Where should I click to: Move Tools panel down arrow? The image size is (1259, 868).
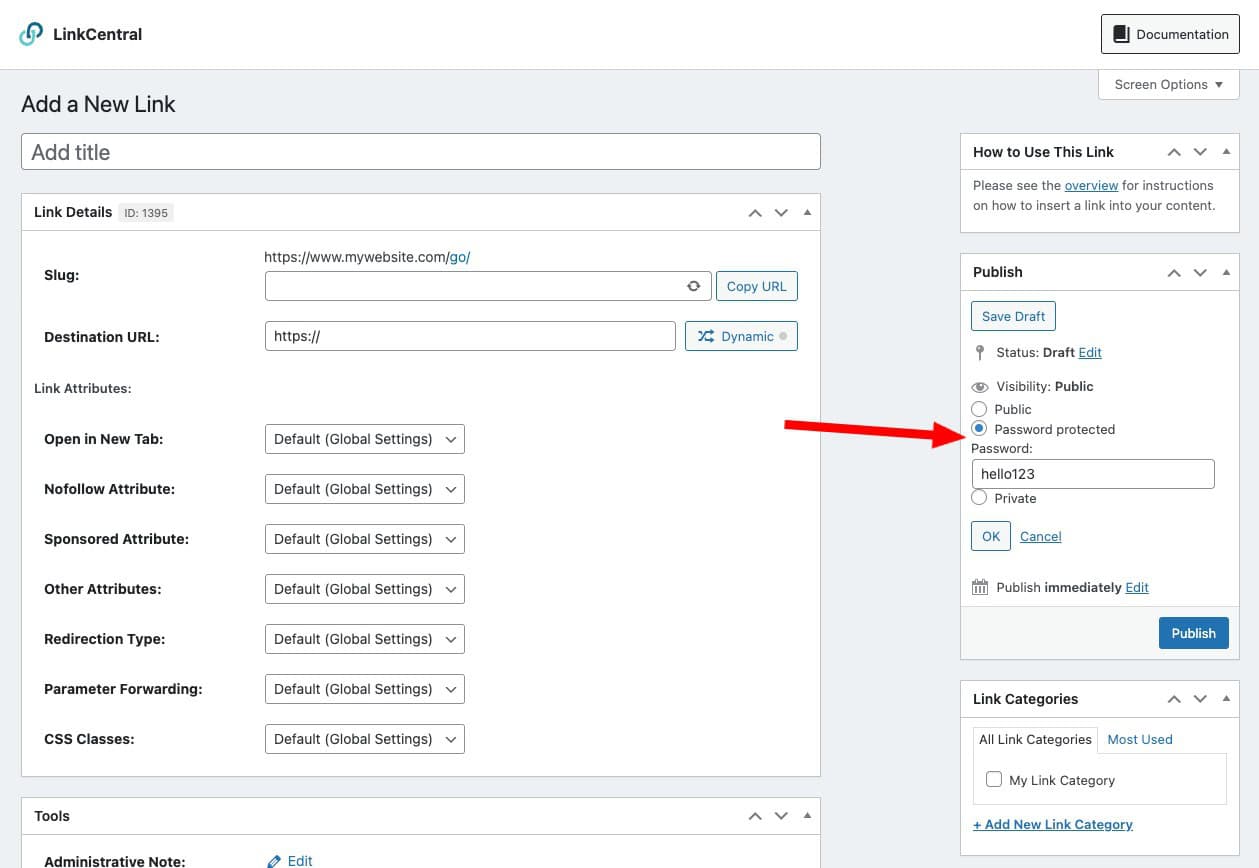(x=781, y=816)
